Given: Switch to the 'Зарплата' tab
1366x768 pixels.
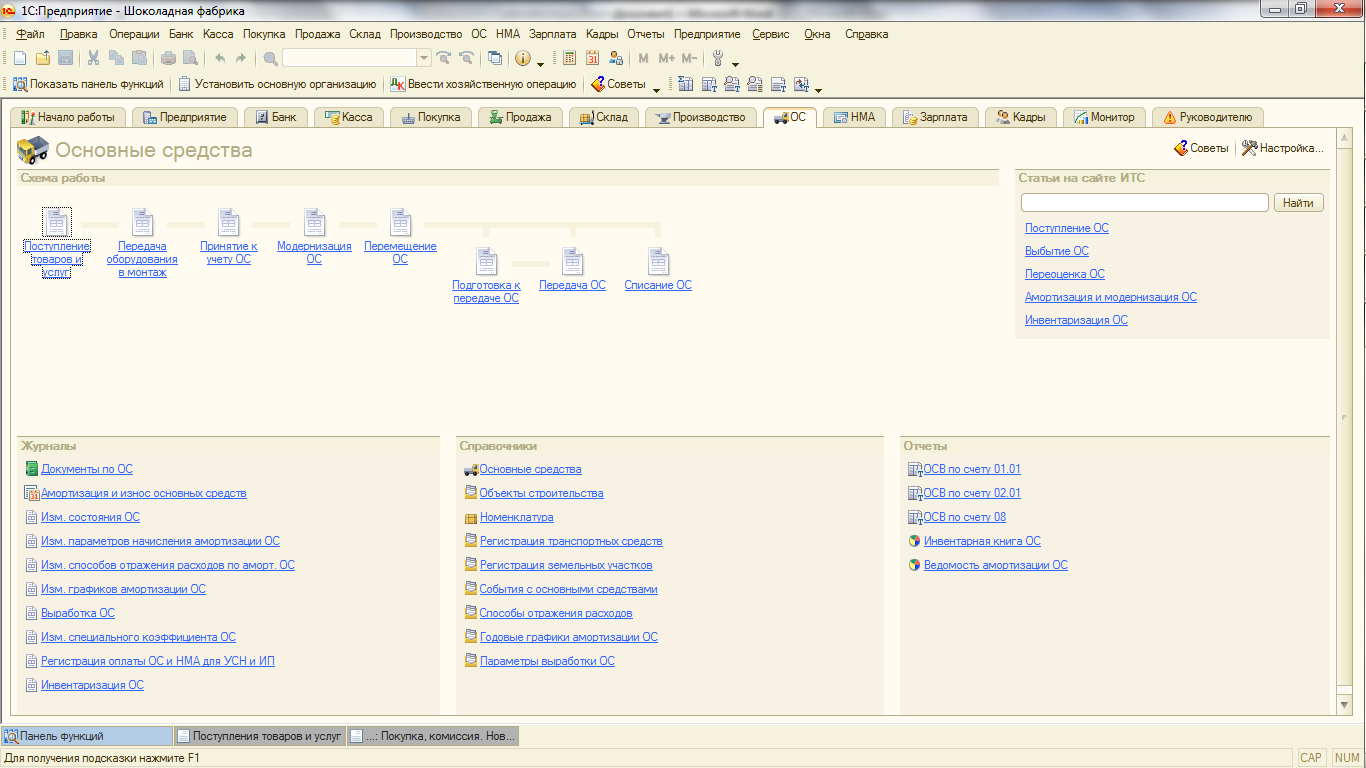Looking at the screenshot, I should [x=935, y=117].
